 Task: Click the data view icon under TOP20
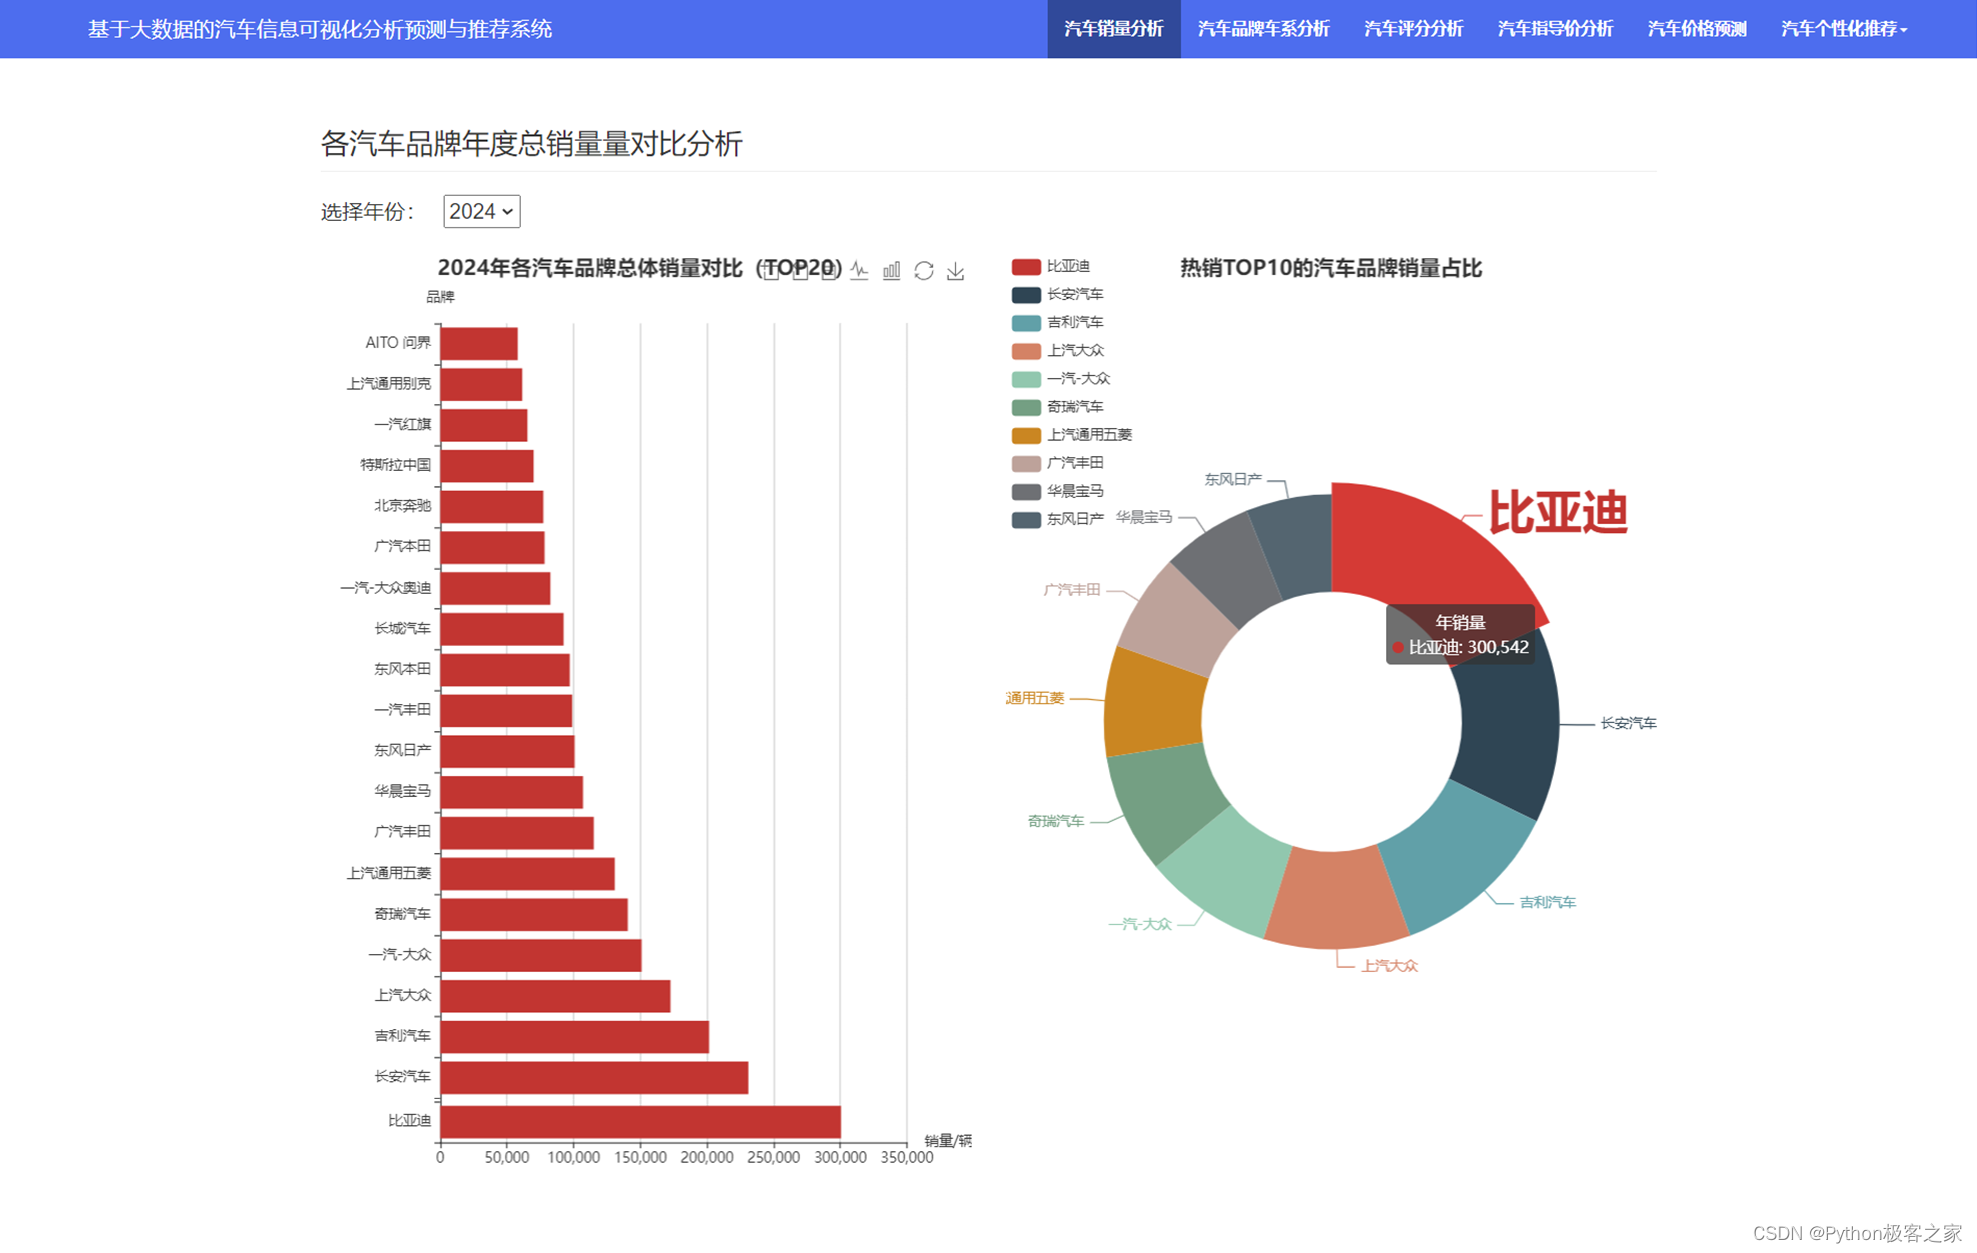click(x=830, y=271)
